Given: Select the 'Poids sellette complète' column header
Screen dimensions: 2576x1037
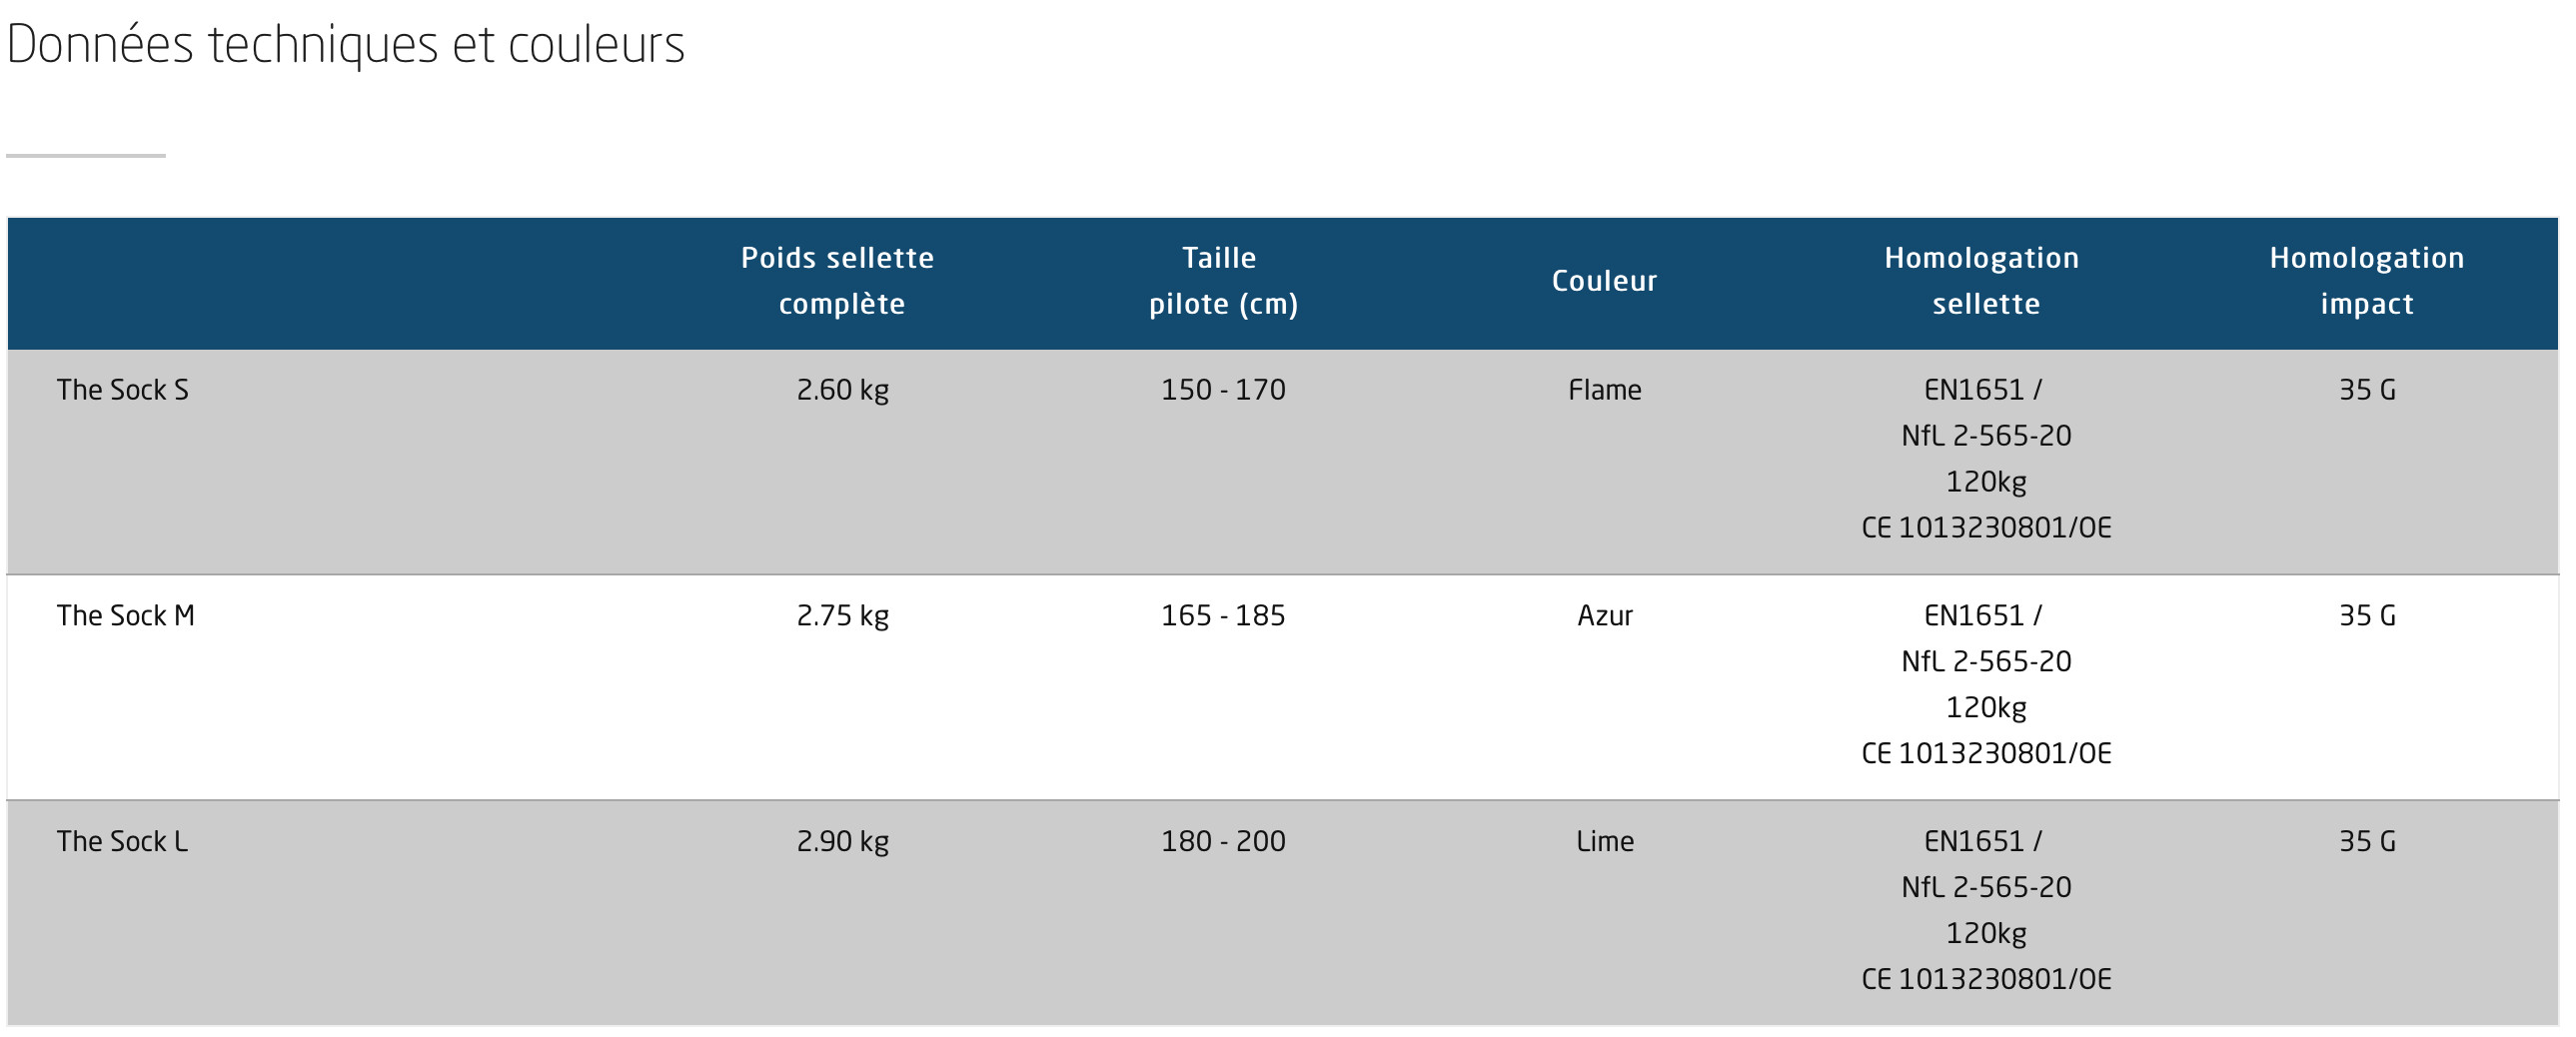Looking at the screenshot, I should pos(840,281).
